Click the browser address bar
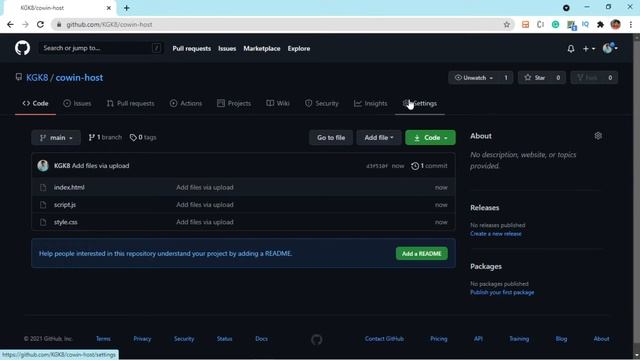This screenshot has width=640, height=360. tap(282, 24)
